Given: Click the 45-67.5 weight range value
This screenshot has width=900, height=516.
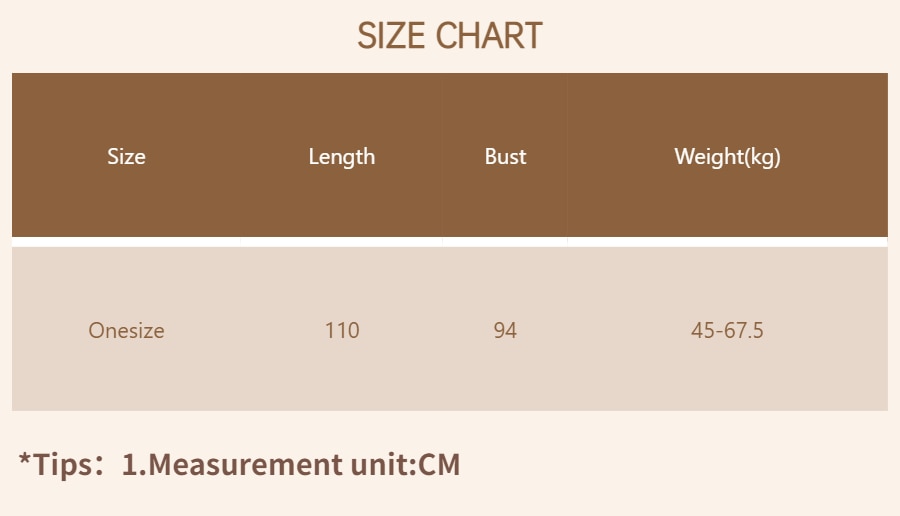Looking at the screenshot, I should 727,330.
